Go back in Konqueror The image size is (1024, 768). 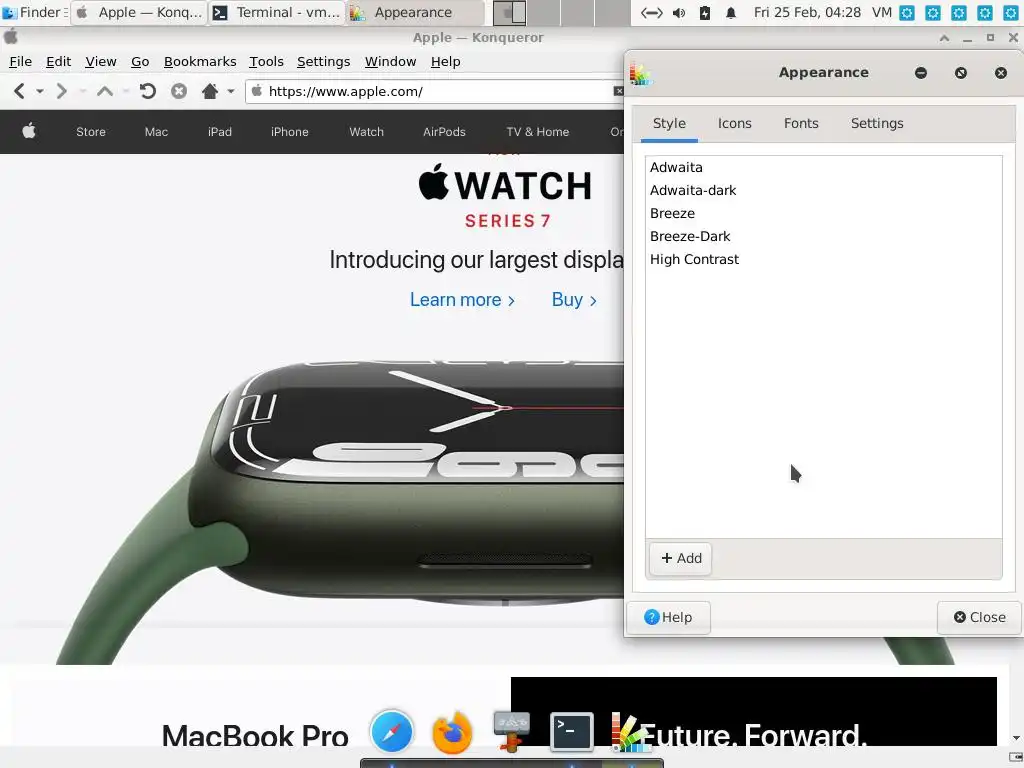click(20, 91)
